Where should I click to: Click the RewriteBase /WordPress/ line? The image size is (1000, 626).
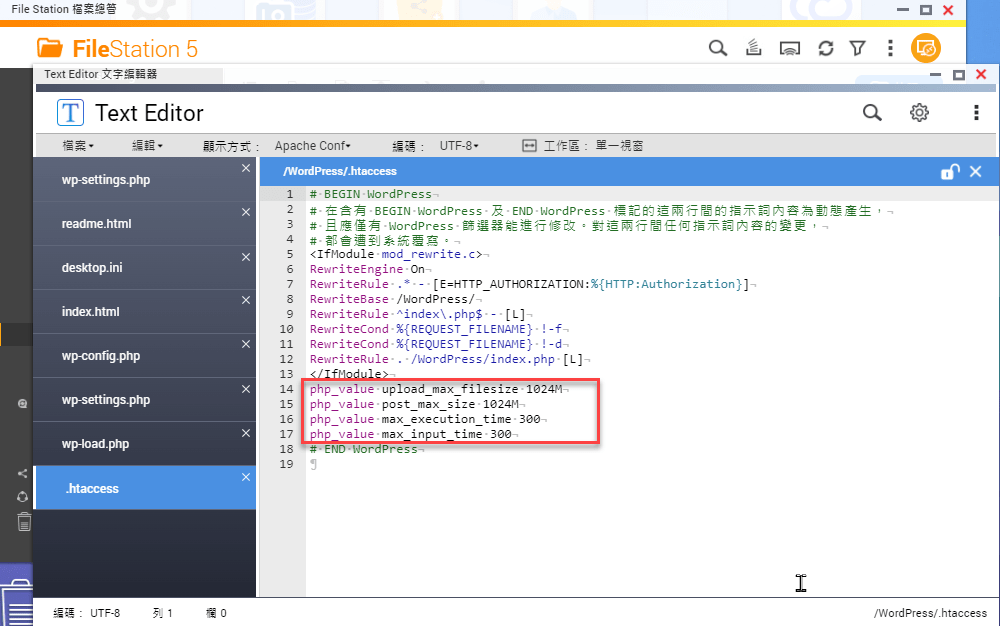pos(393,299)
